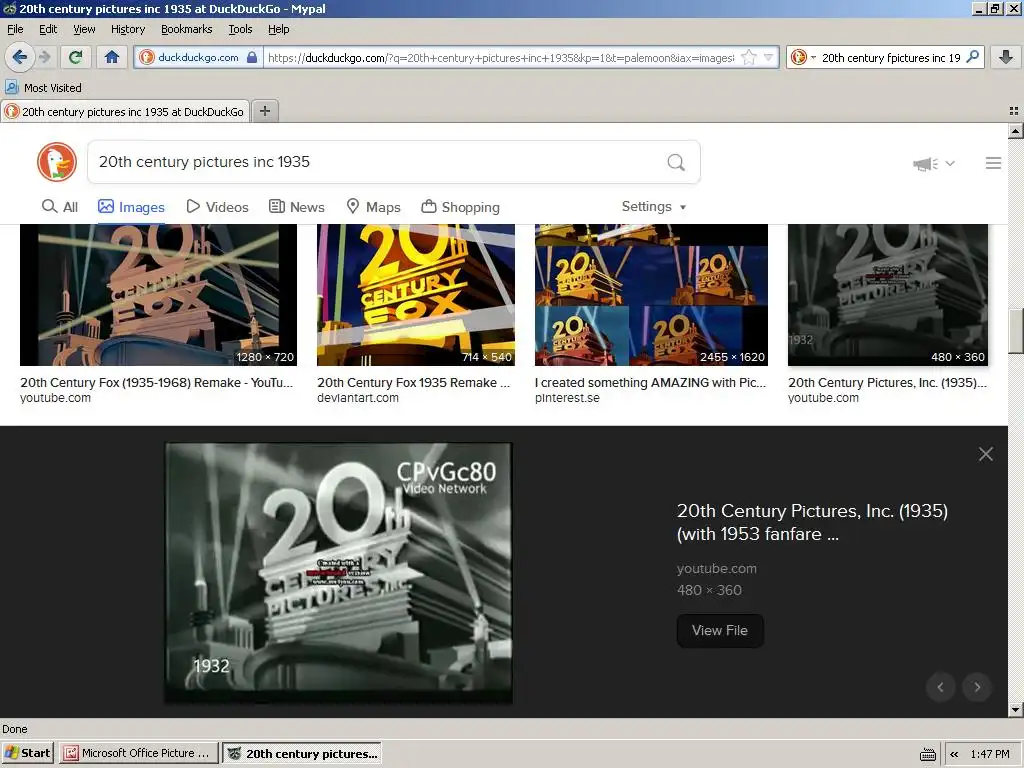Click the 20th century pictures taskbar item
Image resolution: width=1024 pixels, height=768 pixels.
302,753
